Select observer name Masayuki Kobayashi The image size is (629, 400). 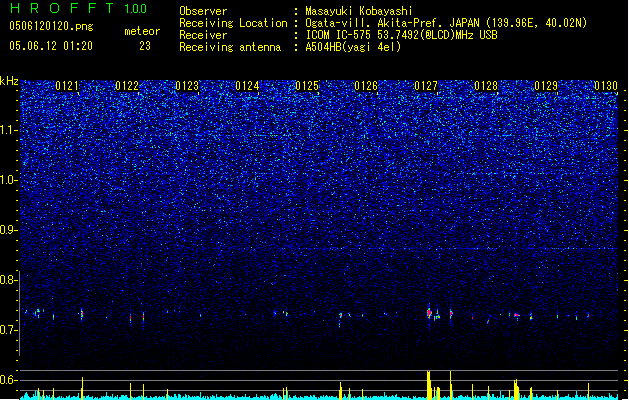(x=359, y=11)
